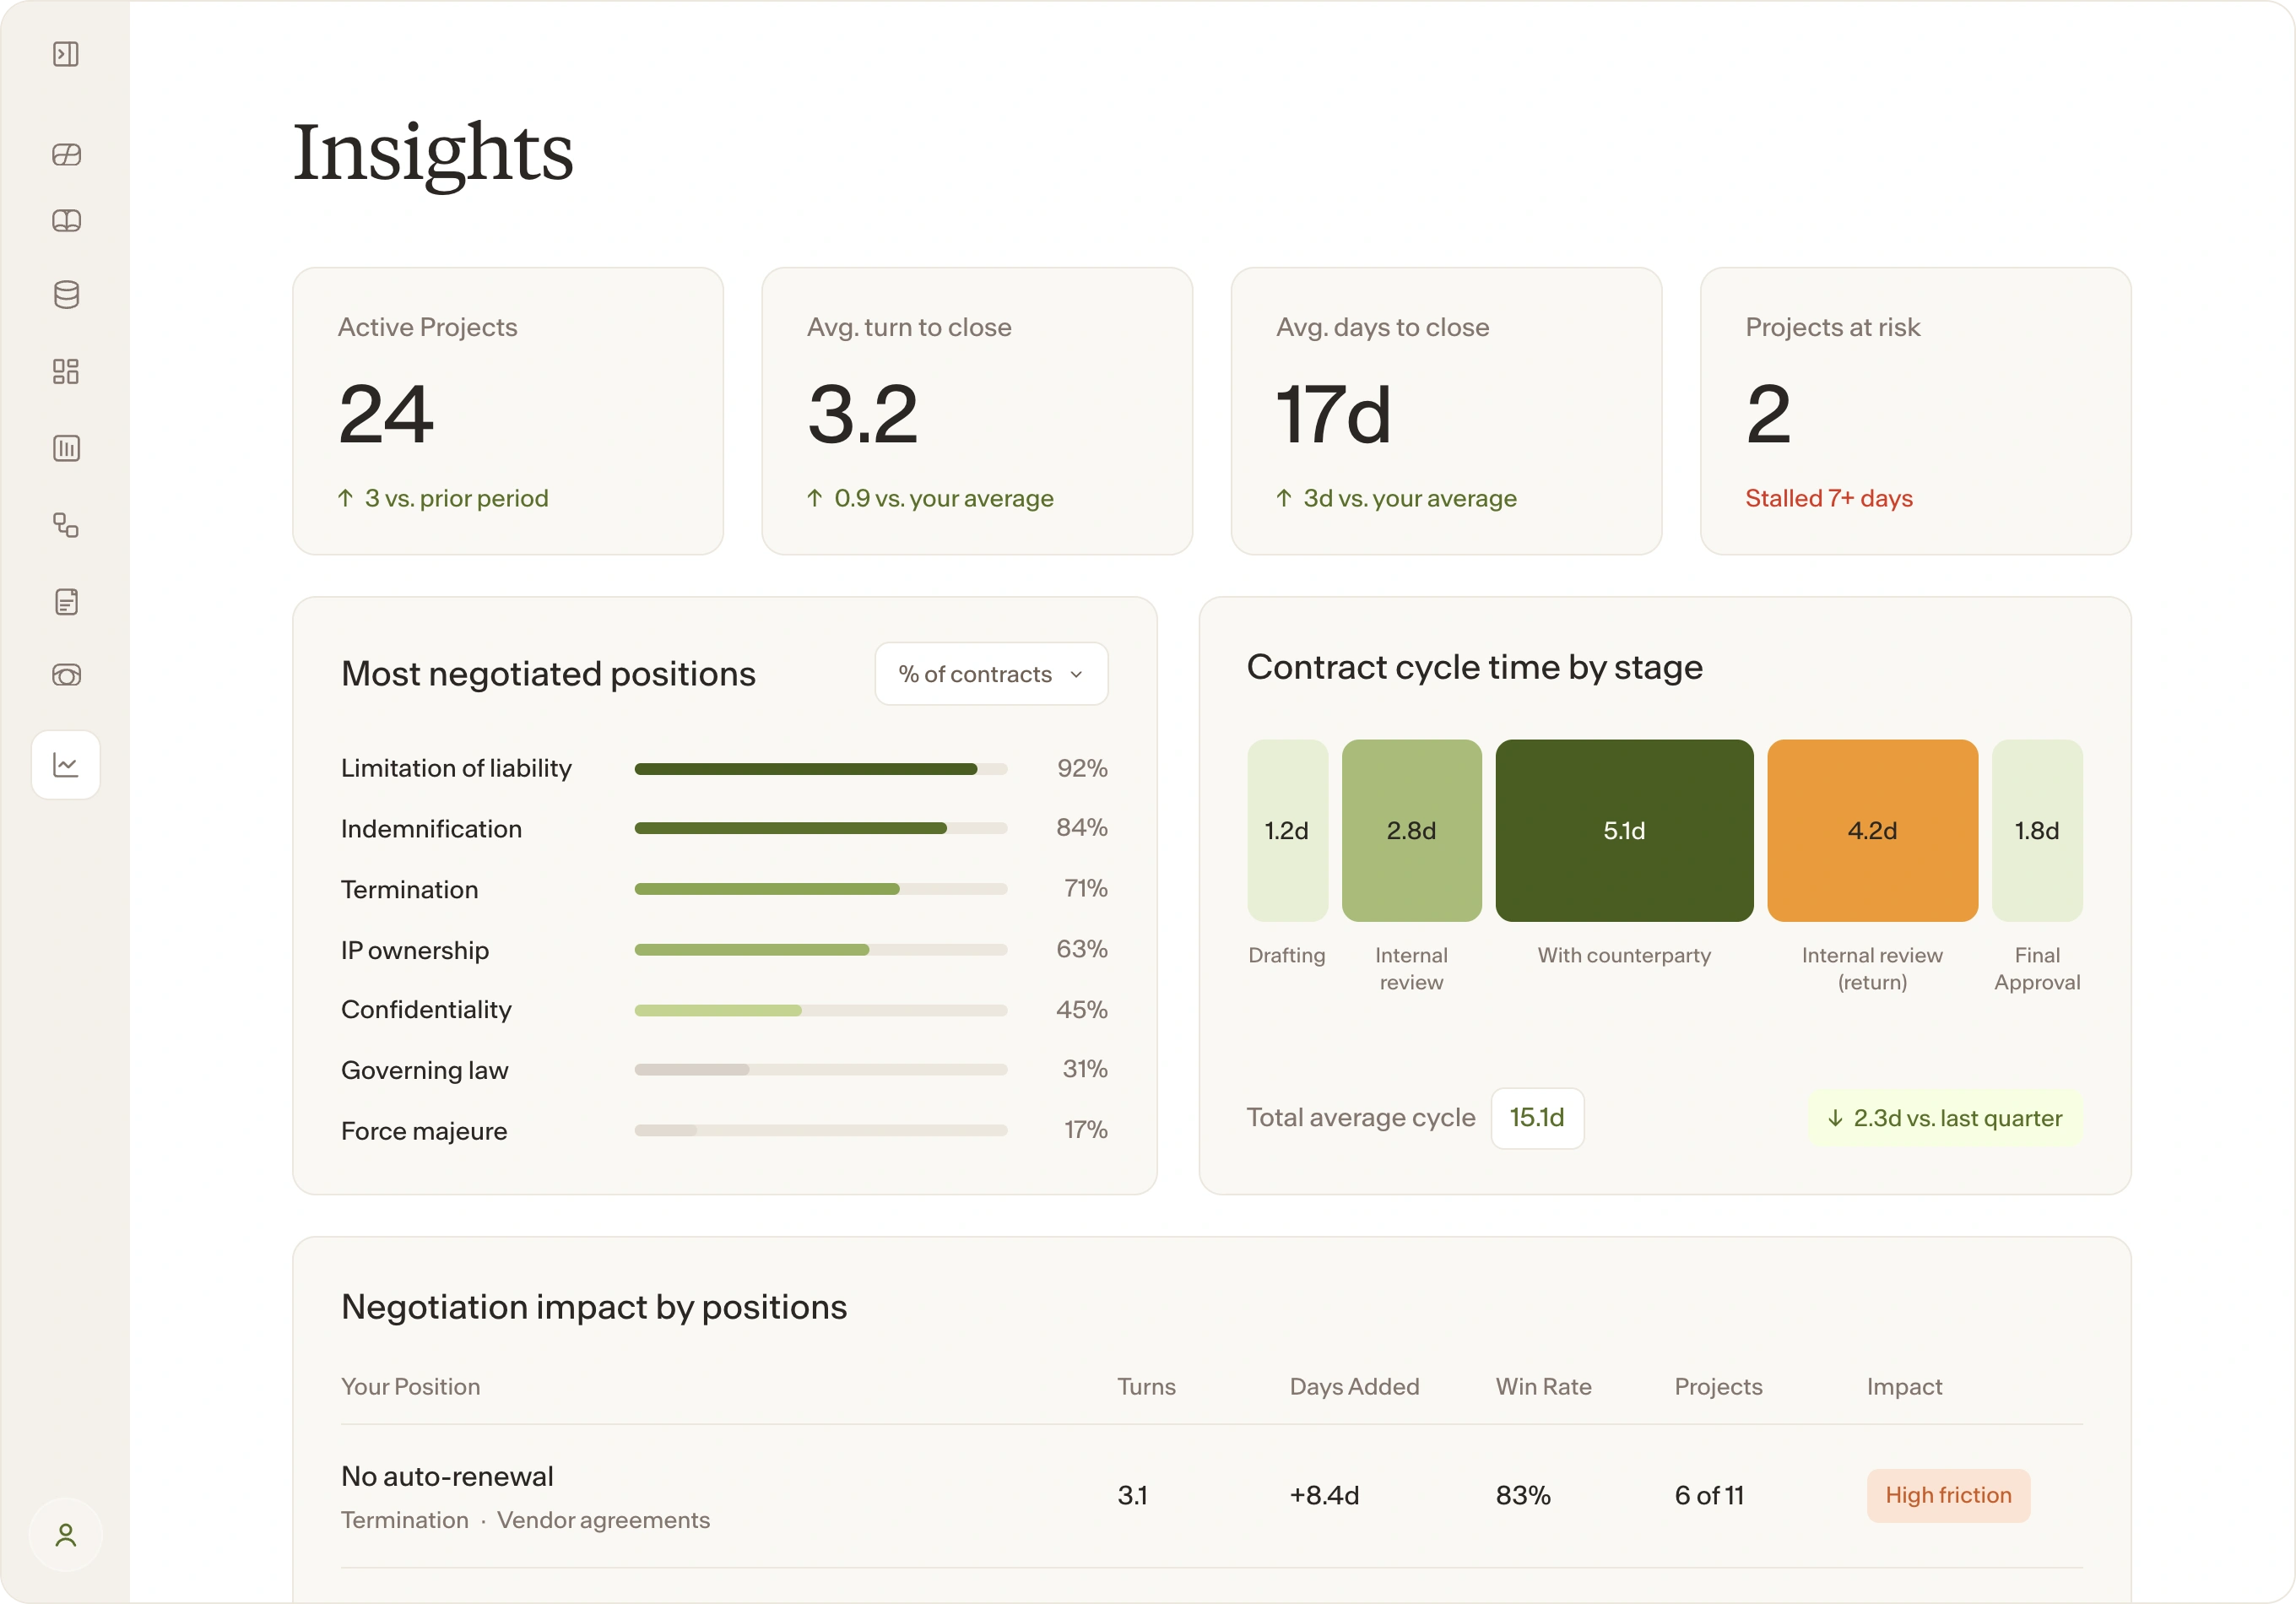The image size is (2296, 1604).
Task: Click the Governing law progress bar
Action: click(821, 1070)
